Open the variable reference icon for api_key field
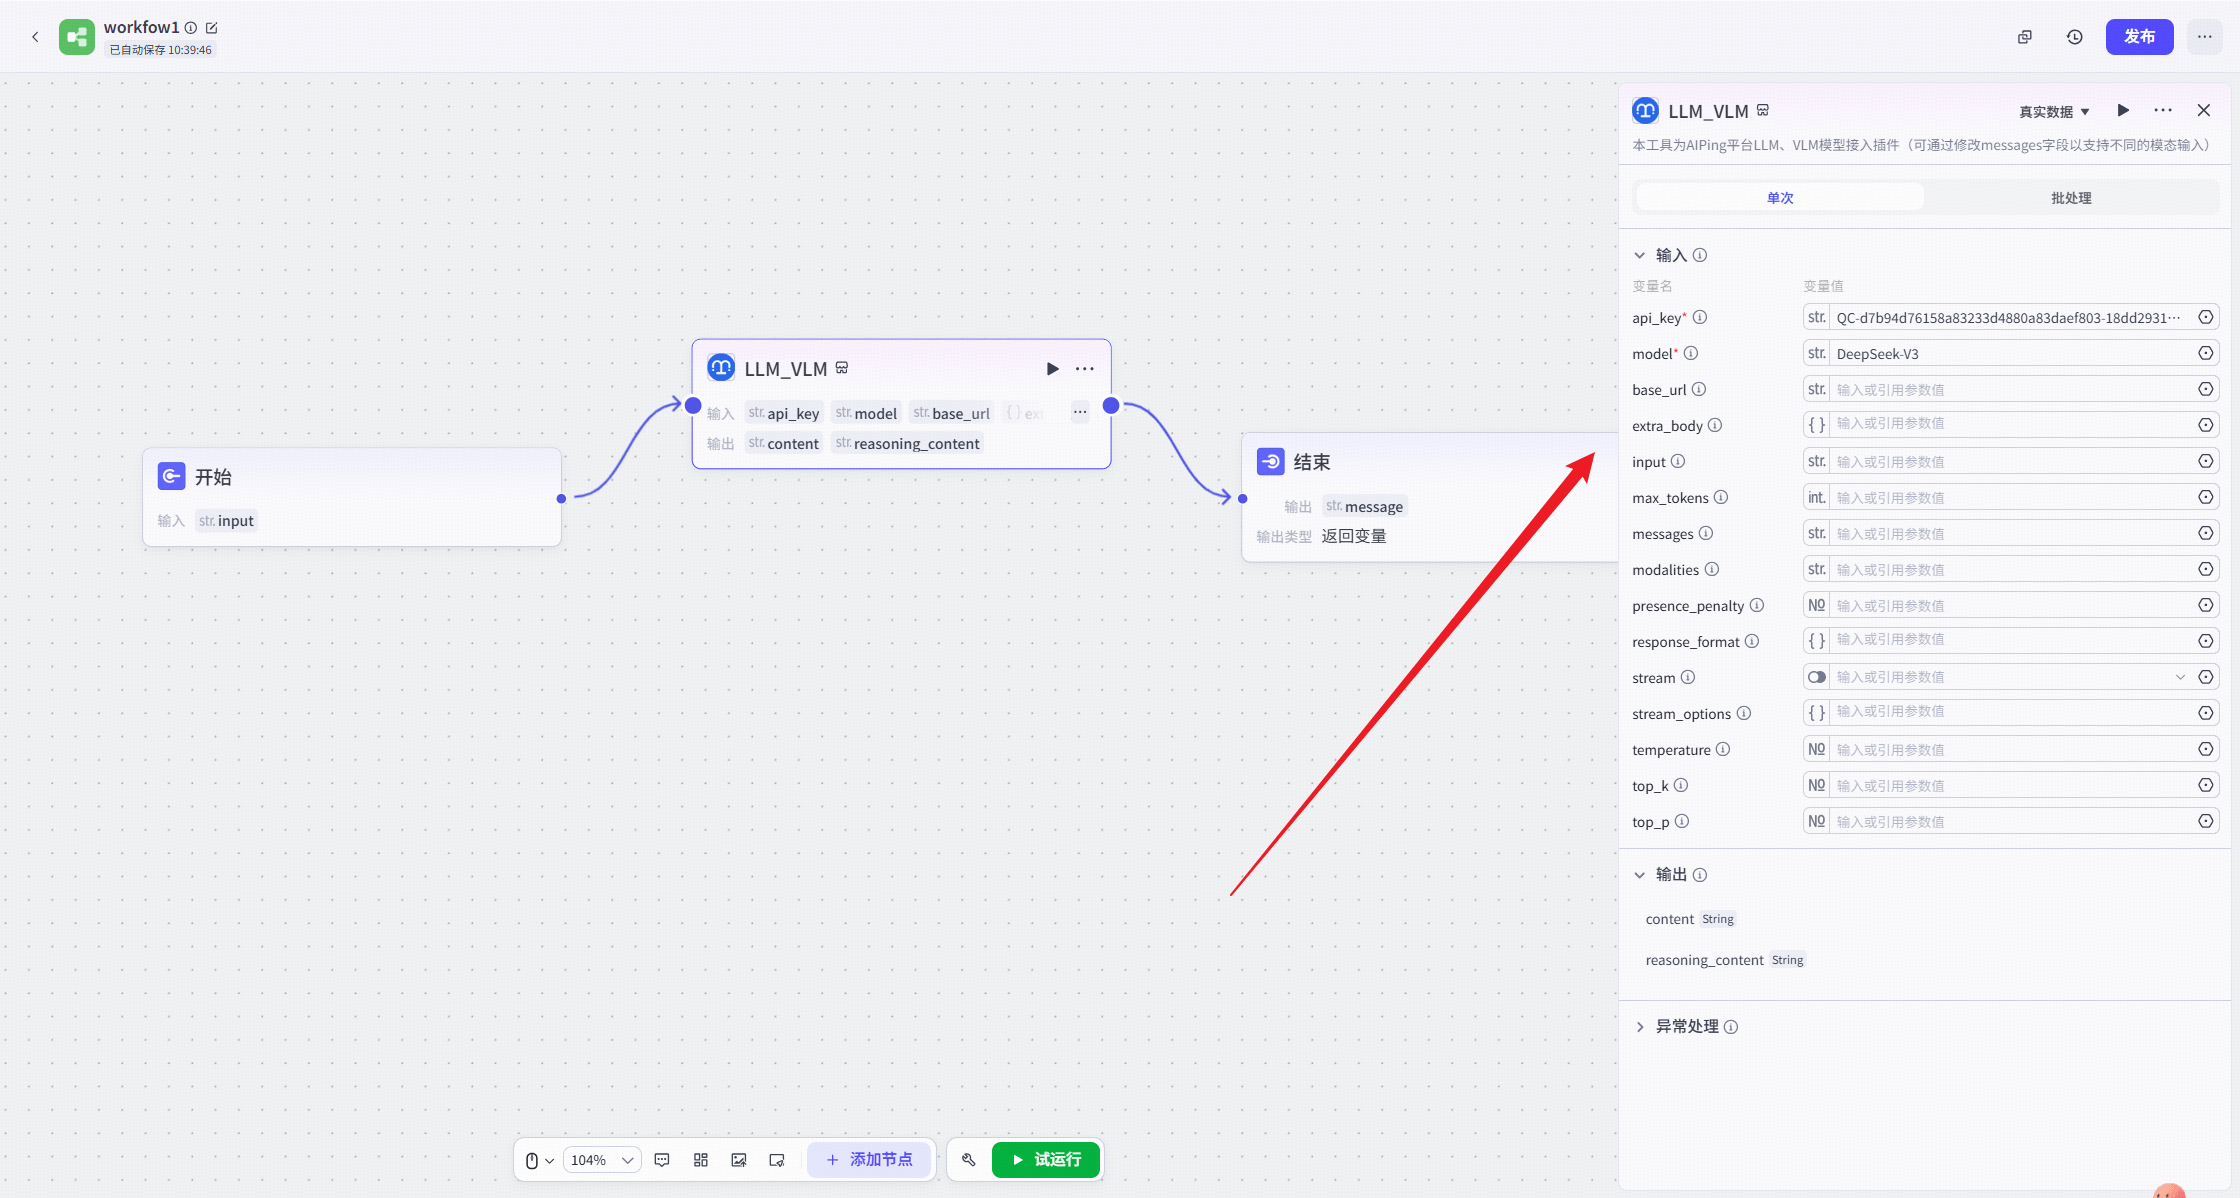This screenshot has height=1198, width=2240. click(x=2205, y=318)
